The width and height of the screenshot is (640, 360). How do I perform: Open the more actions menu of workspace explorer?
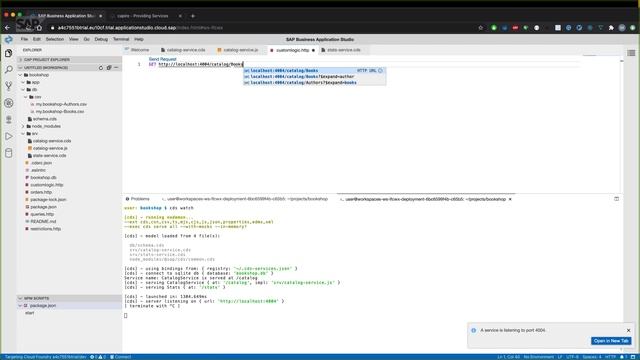point(116,68)
